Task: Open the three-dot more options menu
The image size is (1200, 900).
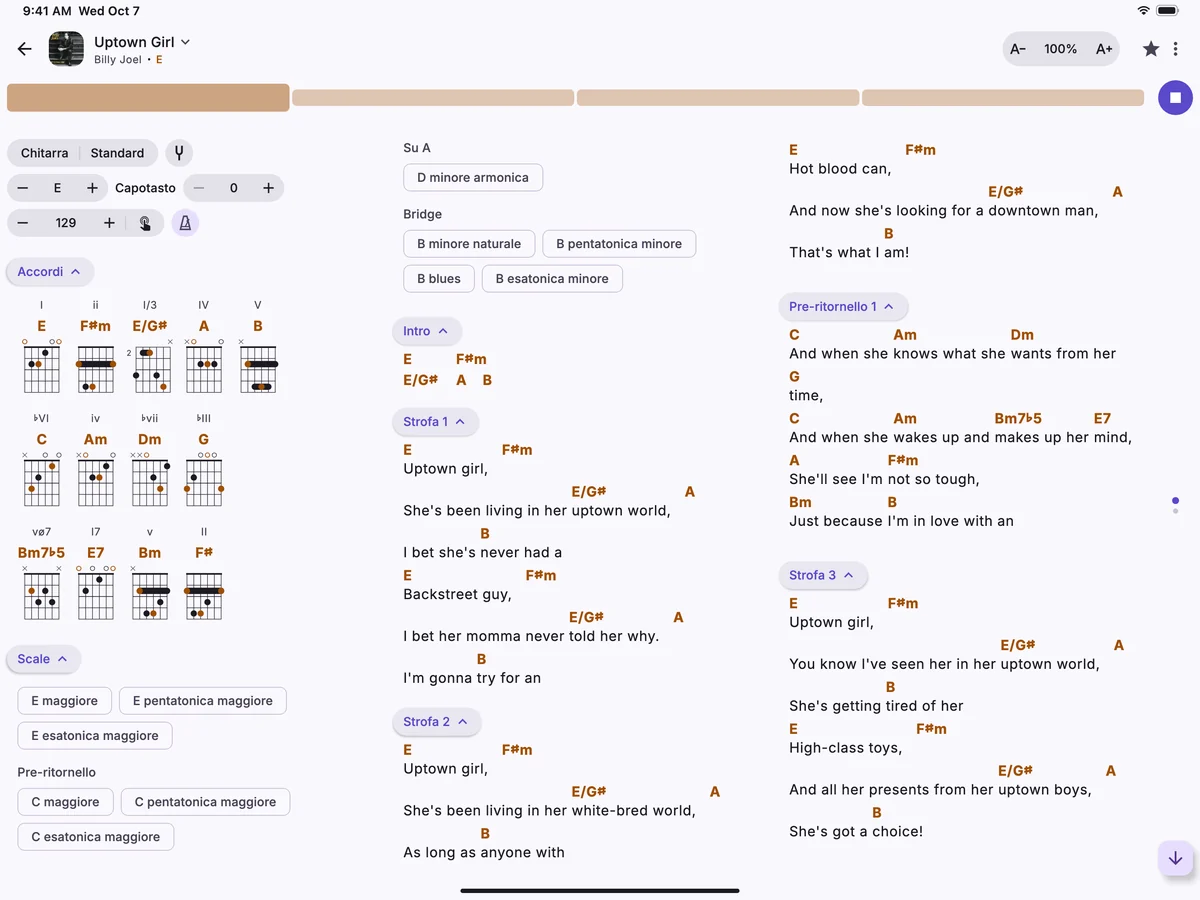Action: click(1176, 49)
